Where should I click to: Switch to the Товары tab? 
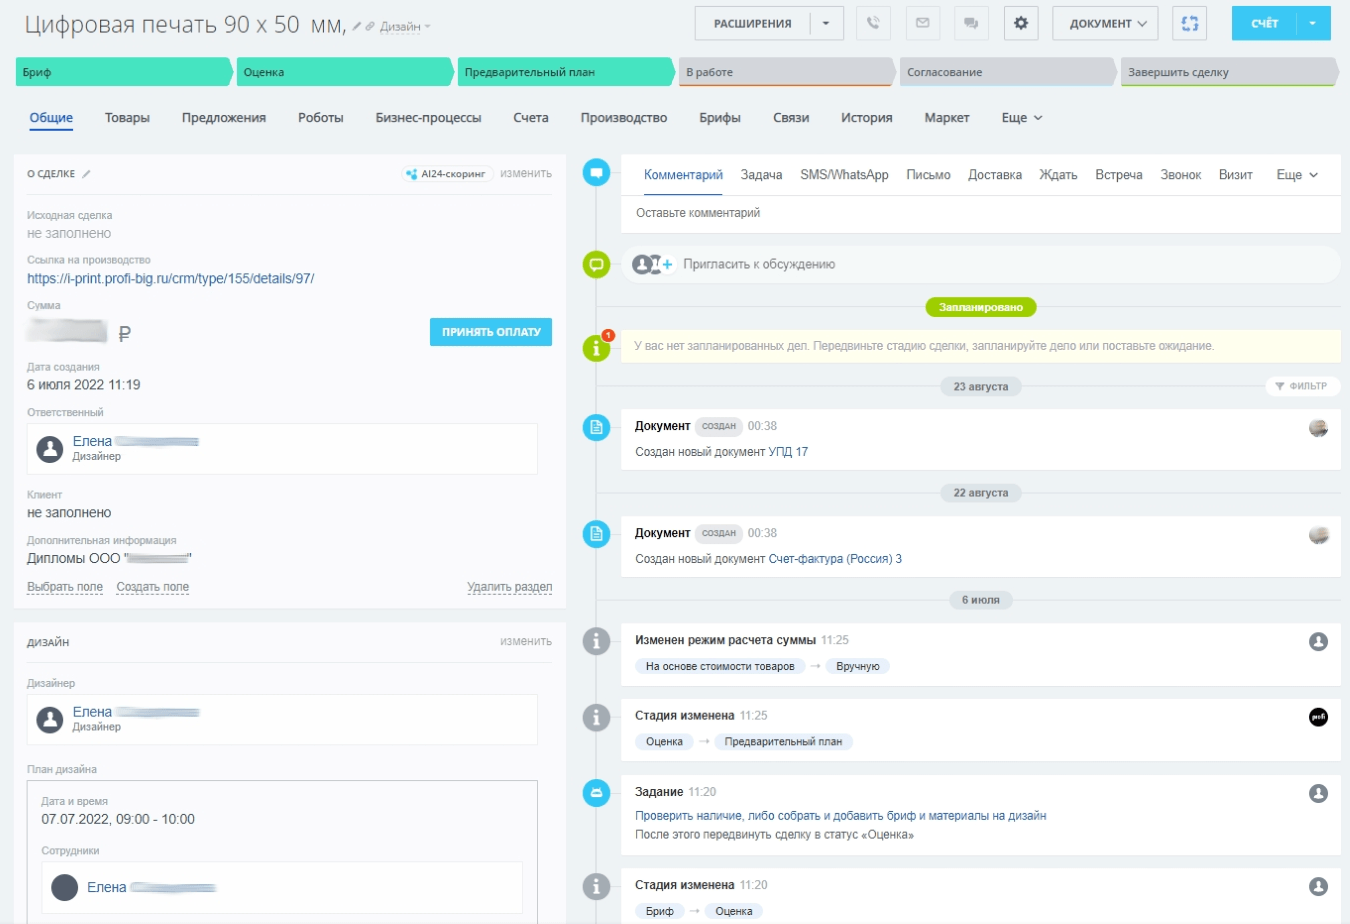[127, 118]
